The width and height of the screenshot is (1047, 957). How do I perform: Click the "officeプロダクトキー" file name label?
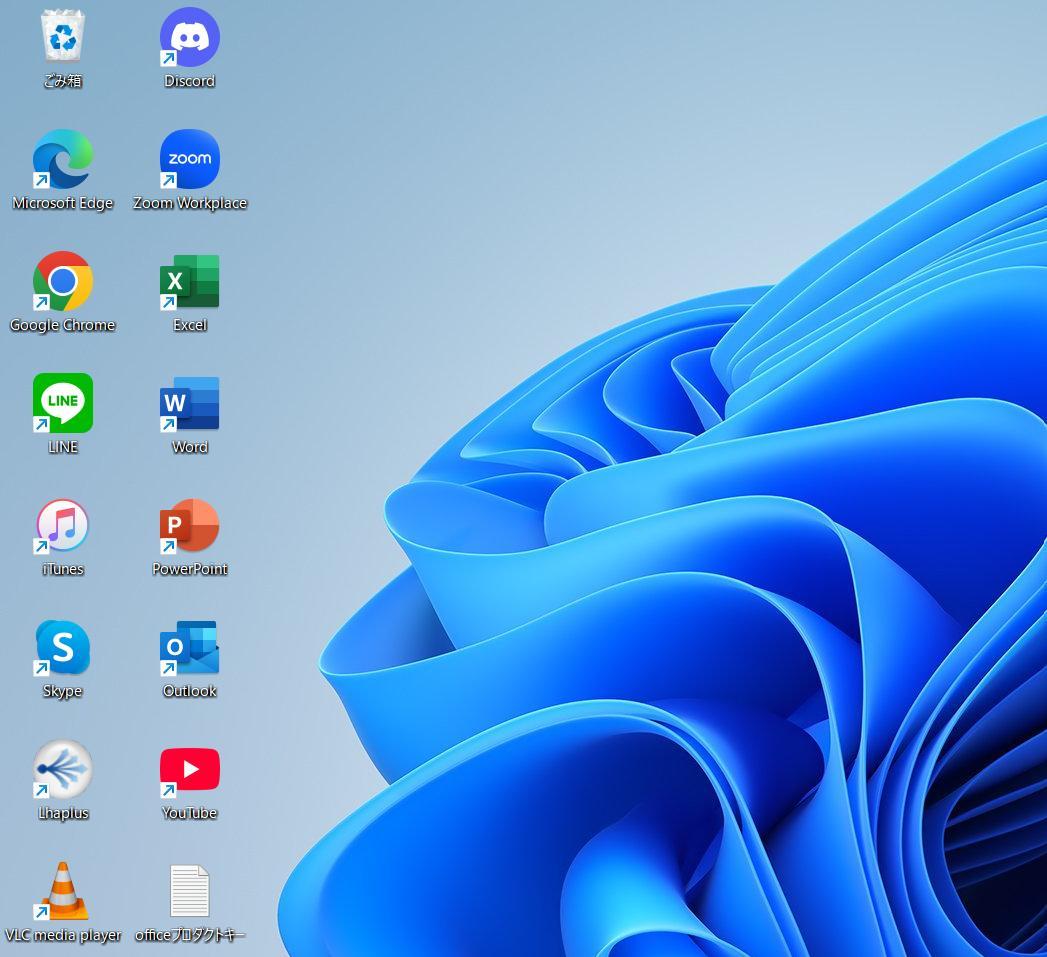coord(190,935)
